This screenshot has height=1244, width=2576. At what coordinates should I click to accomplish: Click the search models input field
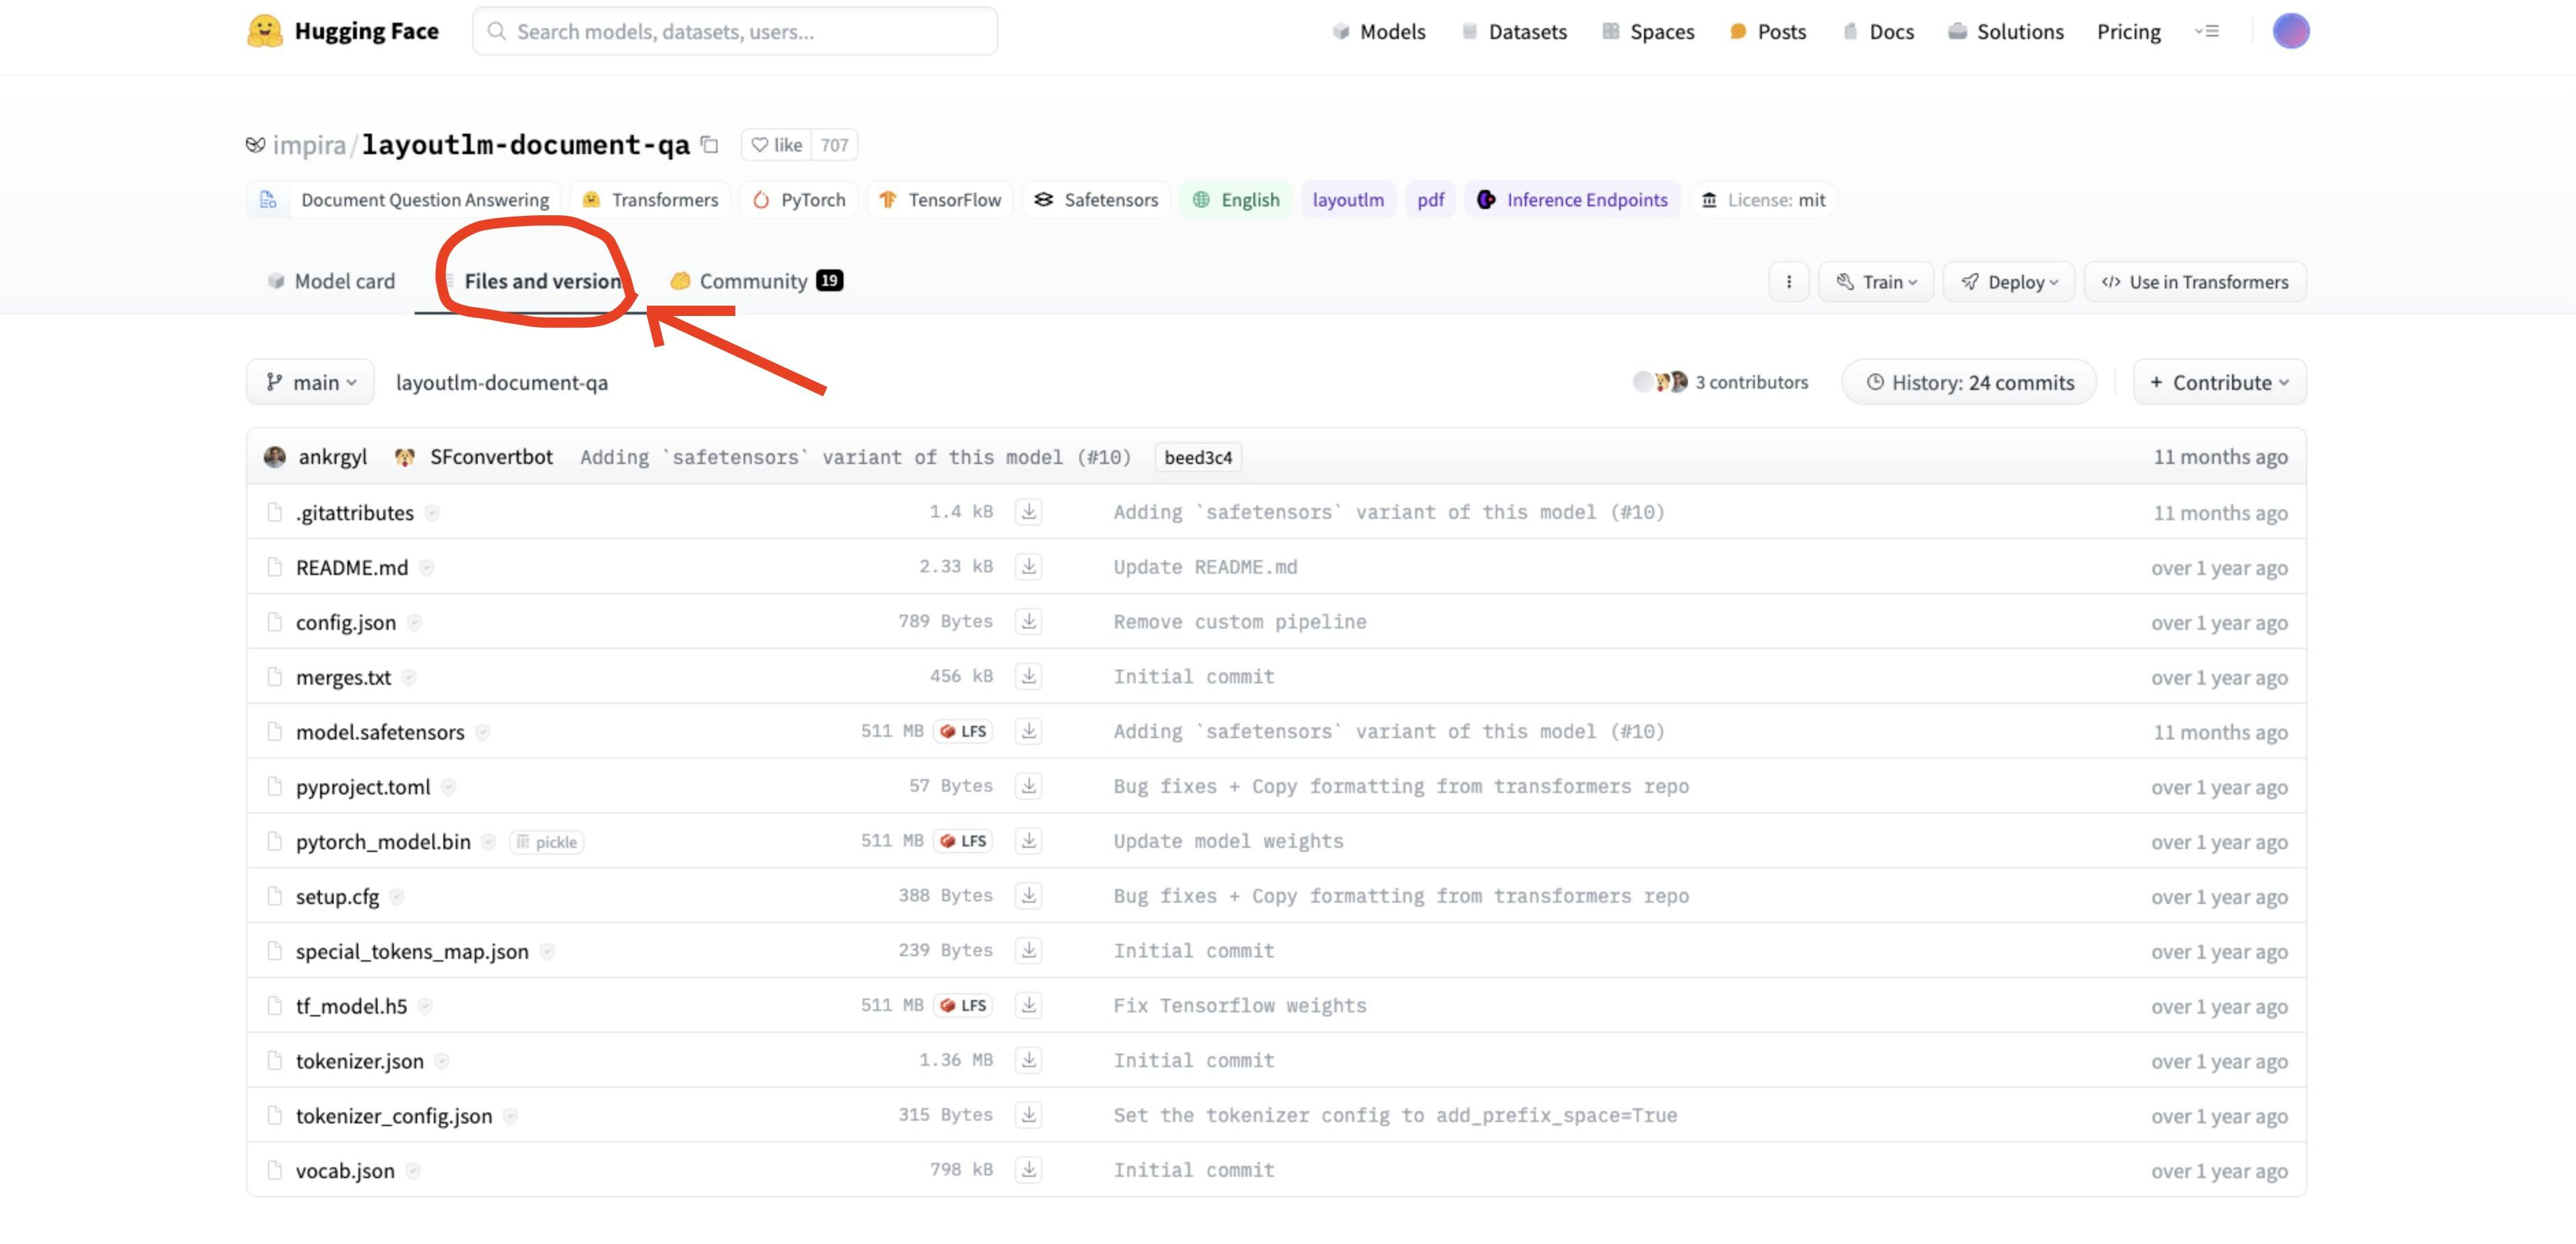click(735, 31)
